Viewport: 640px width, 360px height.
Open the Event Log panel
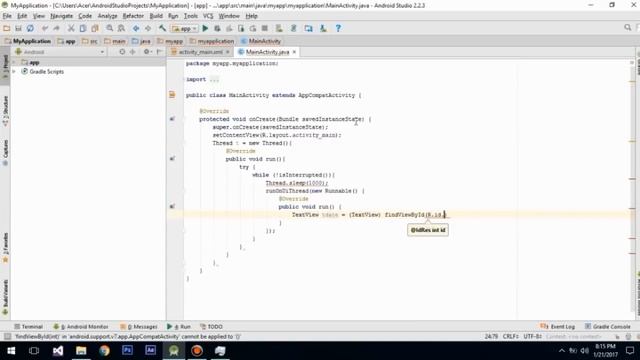click(557, 327)
